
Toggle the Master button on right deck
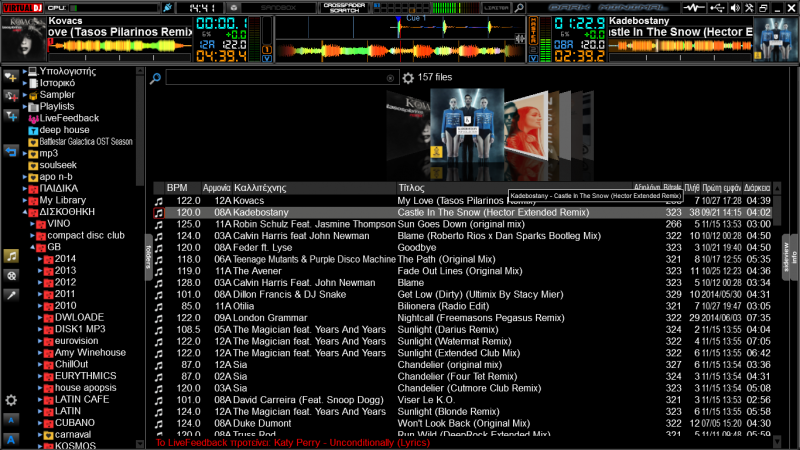(533, 30)
